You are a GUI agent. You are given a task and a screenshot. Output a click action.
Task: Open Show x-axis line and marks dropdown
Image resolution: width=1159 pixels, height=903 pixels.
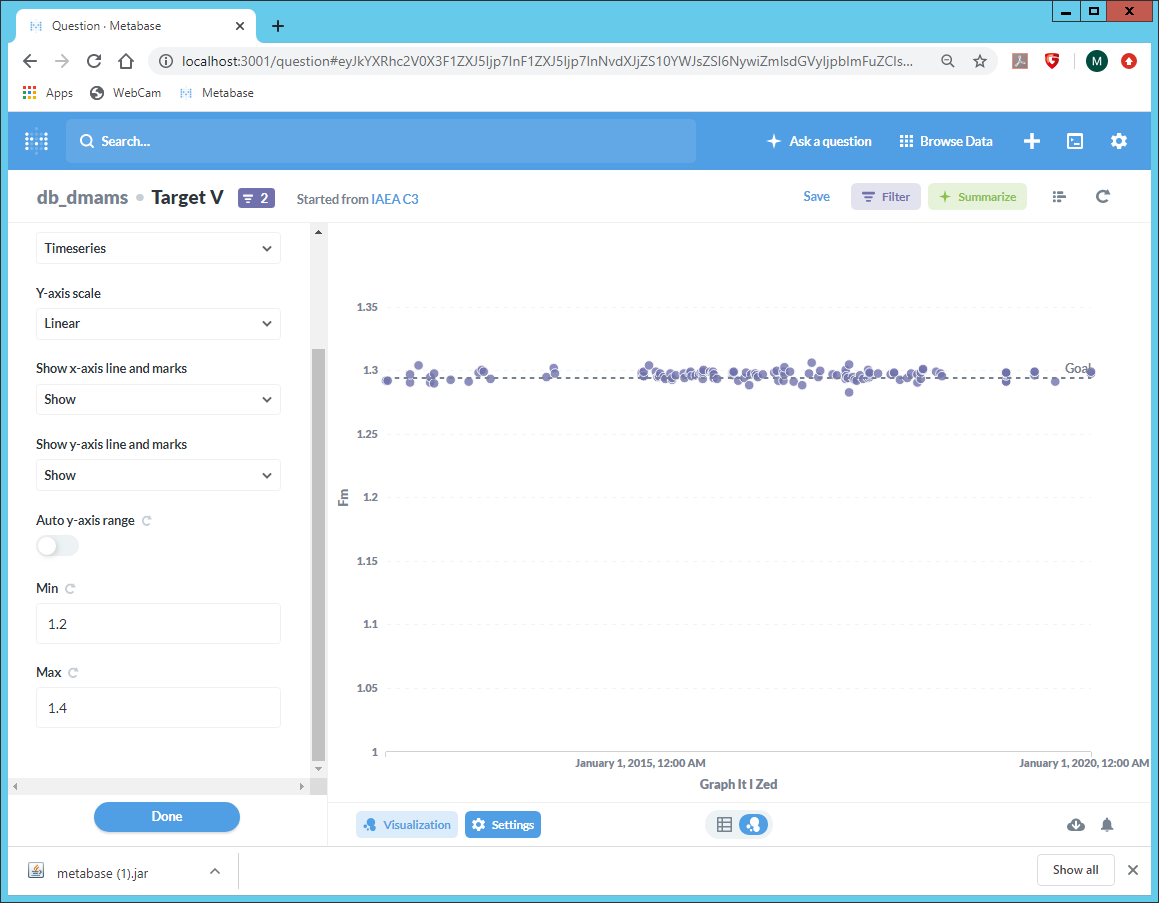[158, 400]
